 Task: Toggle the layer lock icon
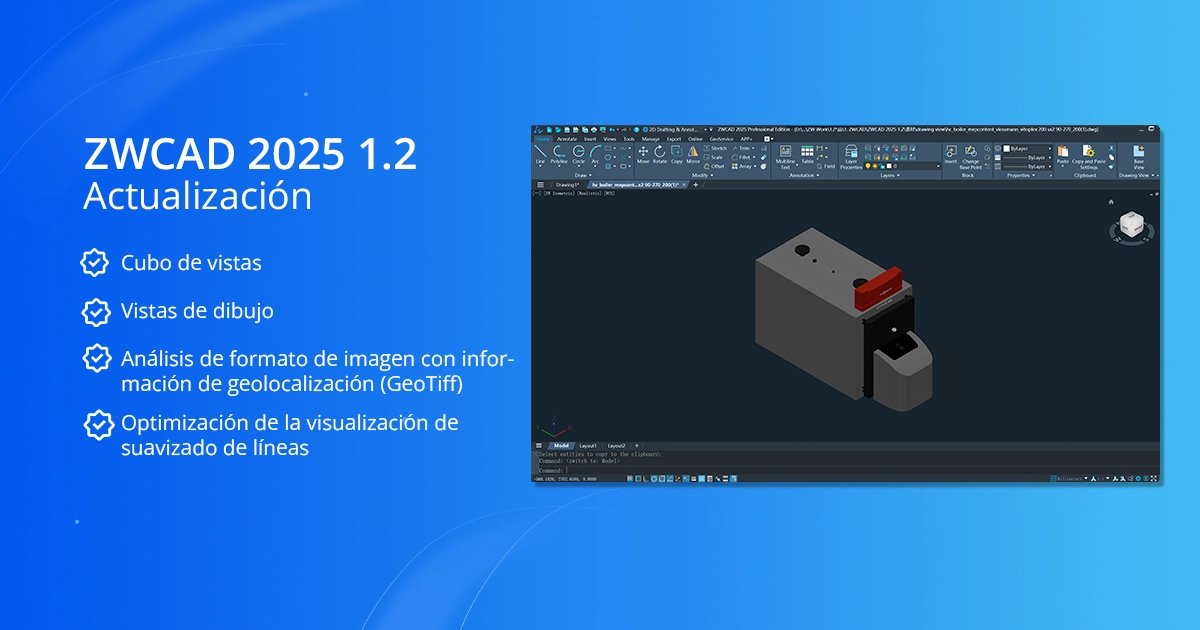[882, 166]
